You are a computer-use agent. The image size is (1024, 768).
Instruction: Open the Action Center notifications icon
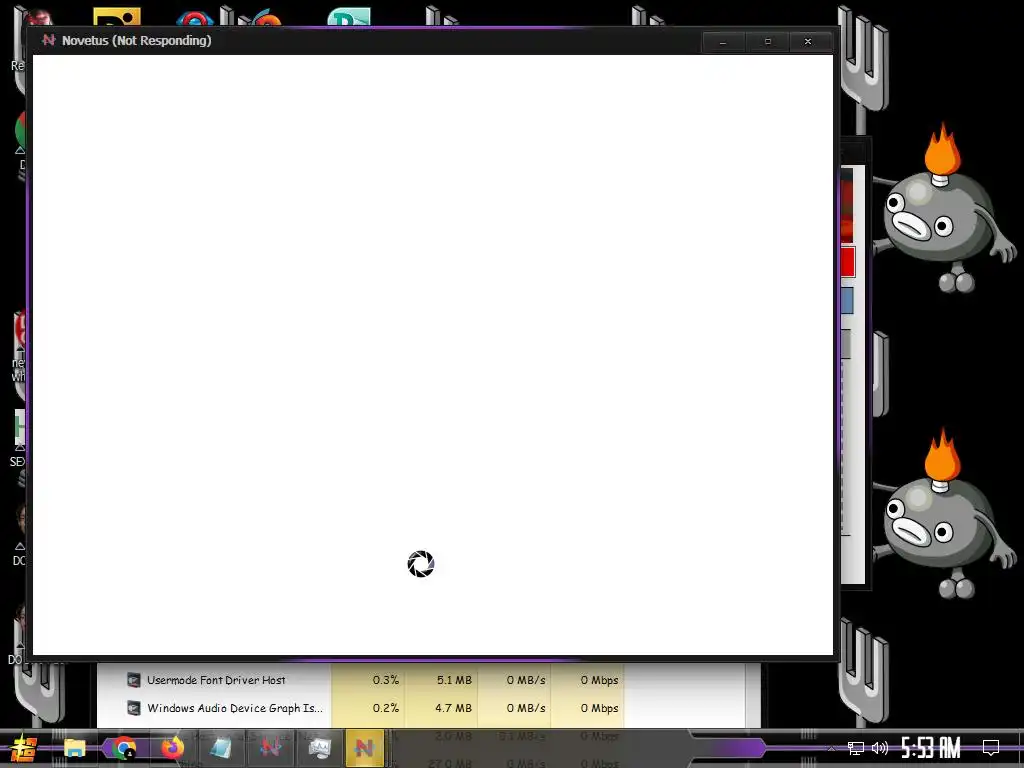pyautogui.click(x=991, y=748)
